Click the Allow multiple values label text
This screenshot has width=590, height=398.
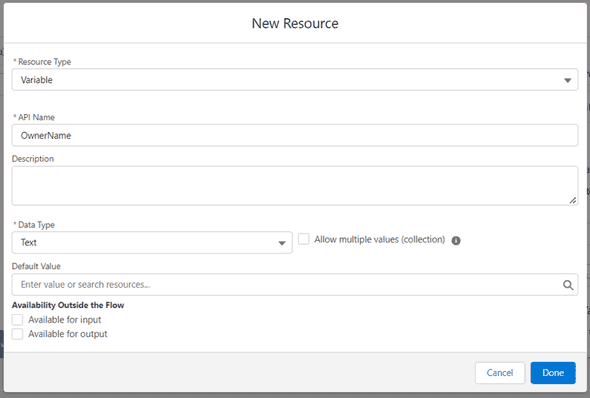point(380,240)
